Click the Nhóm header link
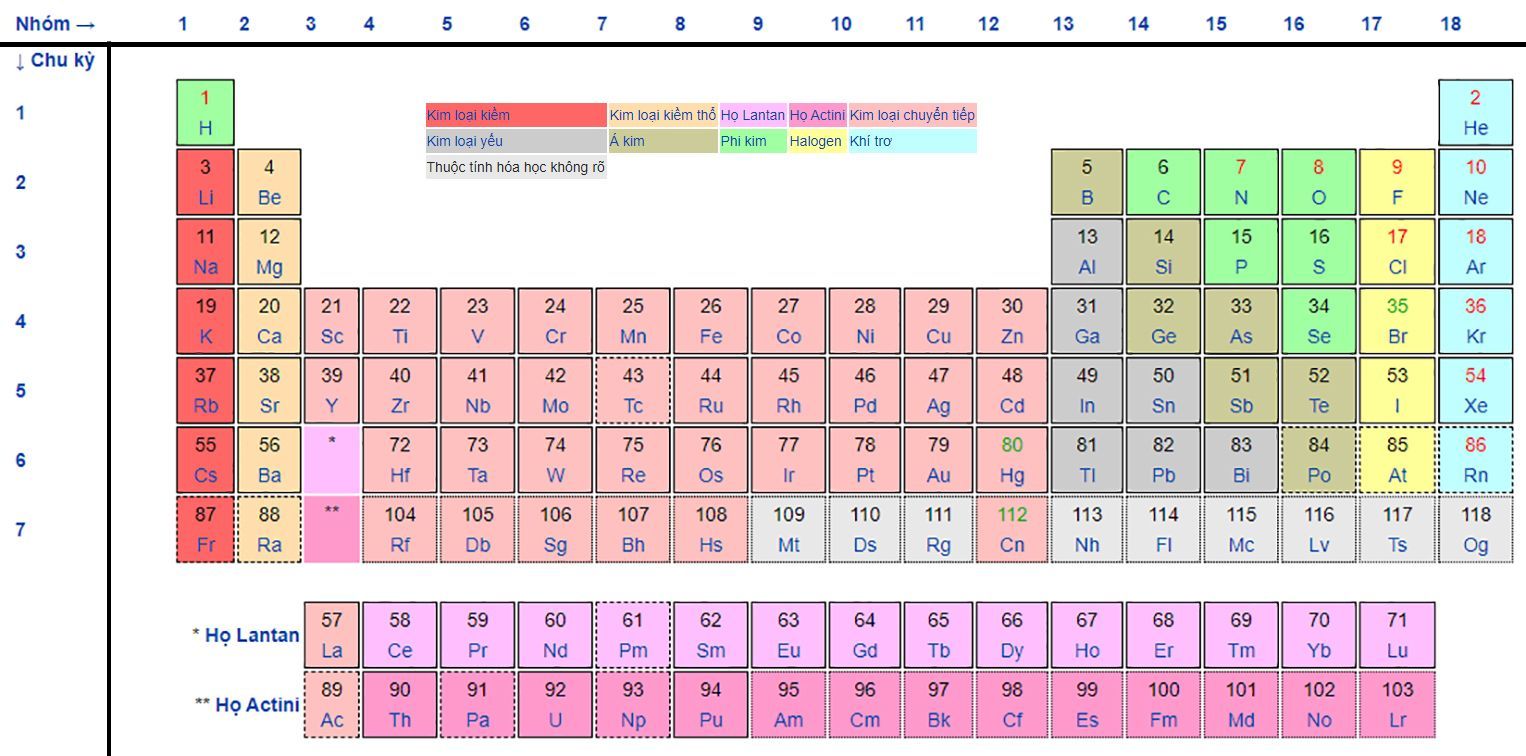1526x756 pixels. click(x=56, y=23)
